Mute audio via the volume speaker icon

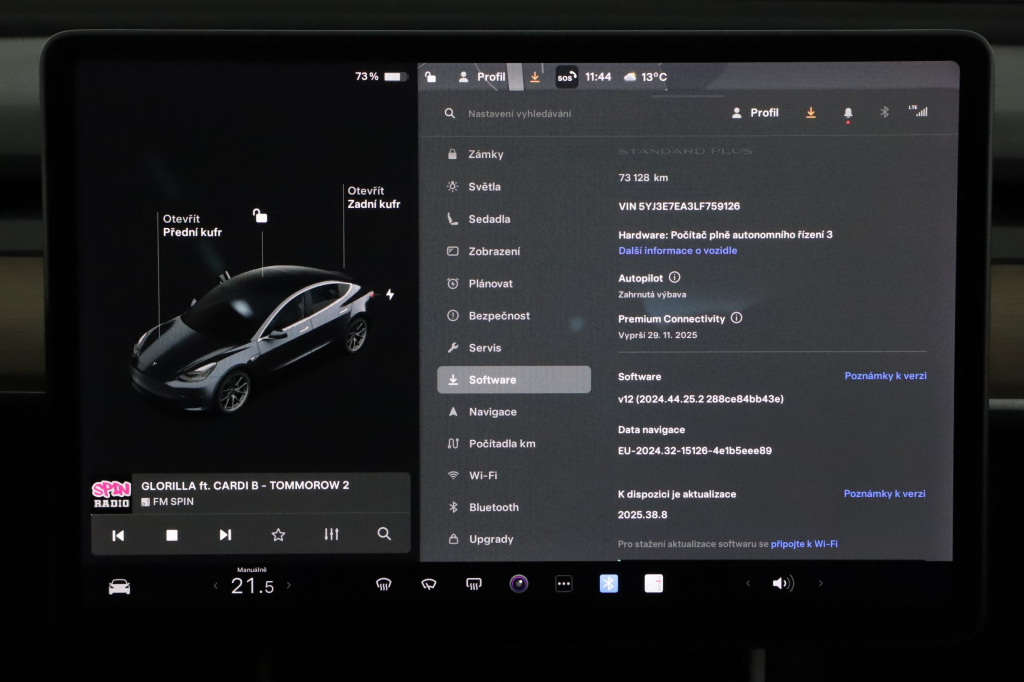click(783, 583)
